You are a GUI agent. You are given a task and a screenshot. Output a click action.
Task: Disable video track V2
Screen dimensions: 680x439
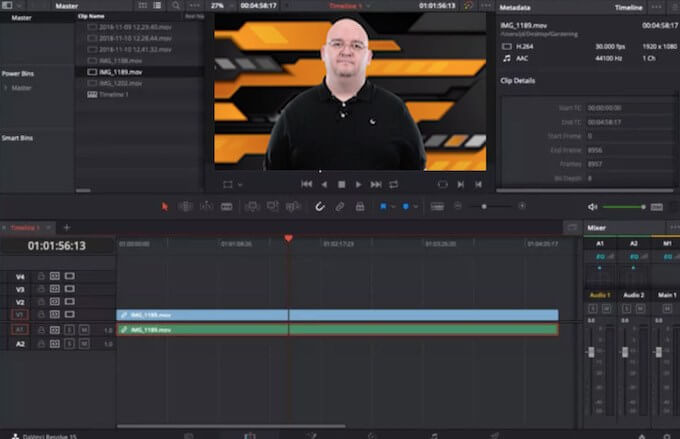pyautogui.click(x=69, y=302)
